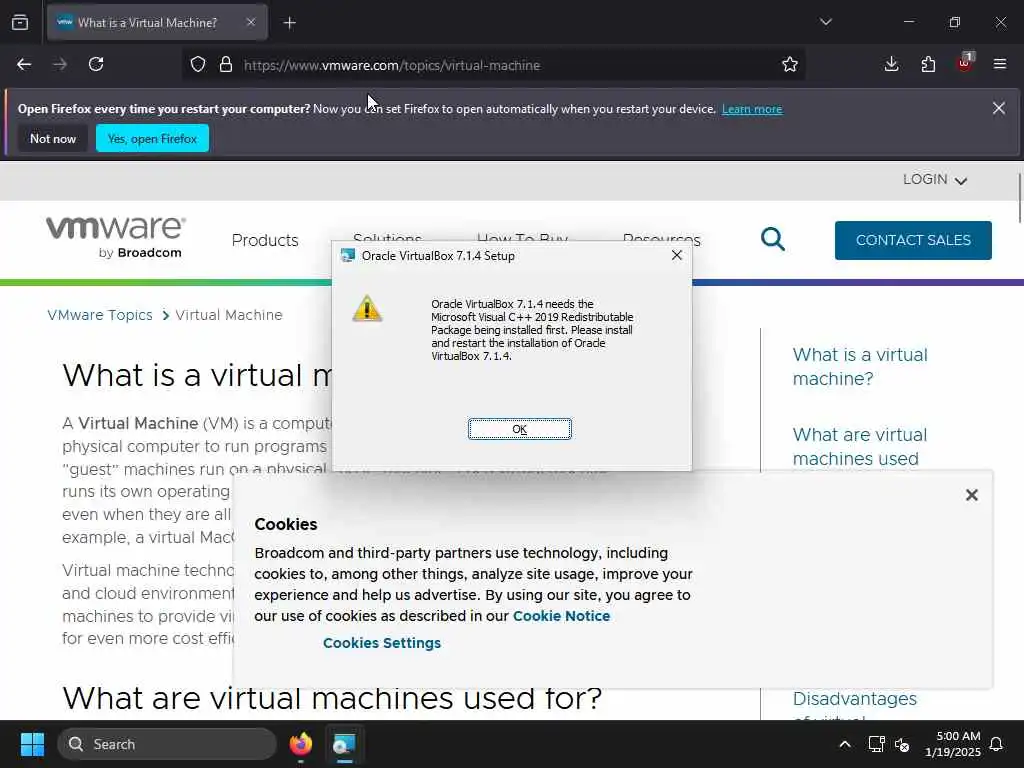
Task: Jump to 'What are virtual machines used' sidebar link
Action: point(859,447)
